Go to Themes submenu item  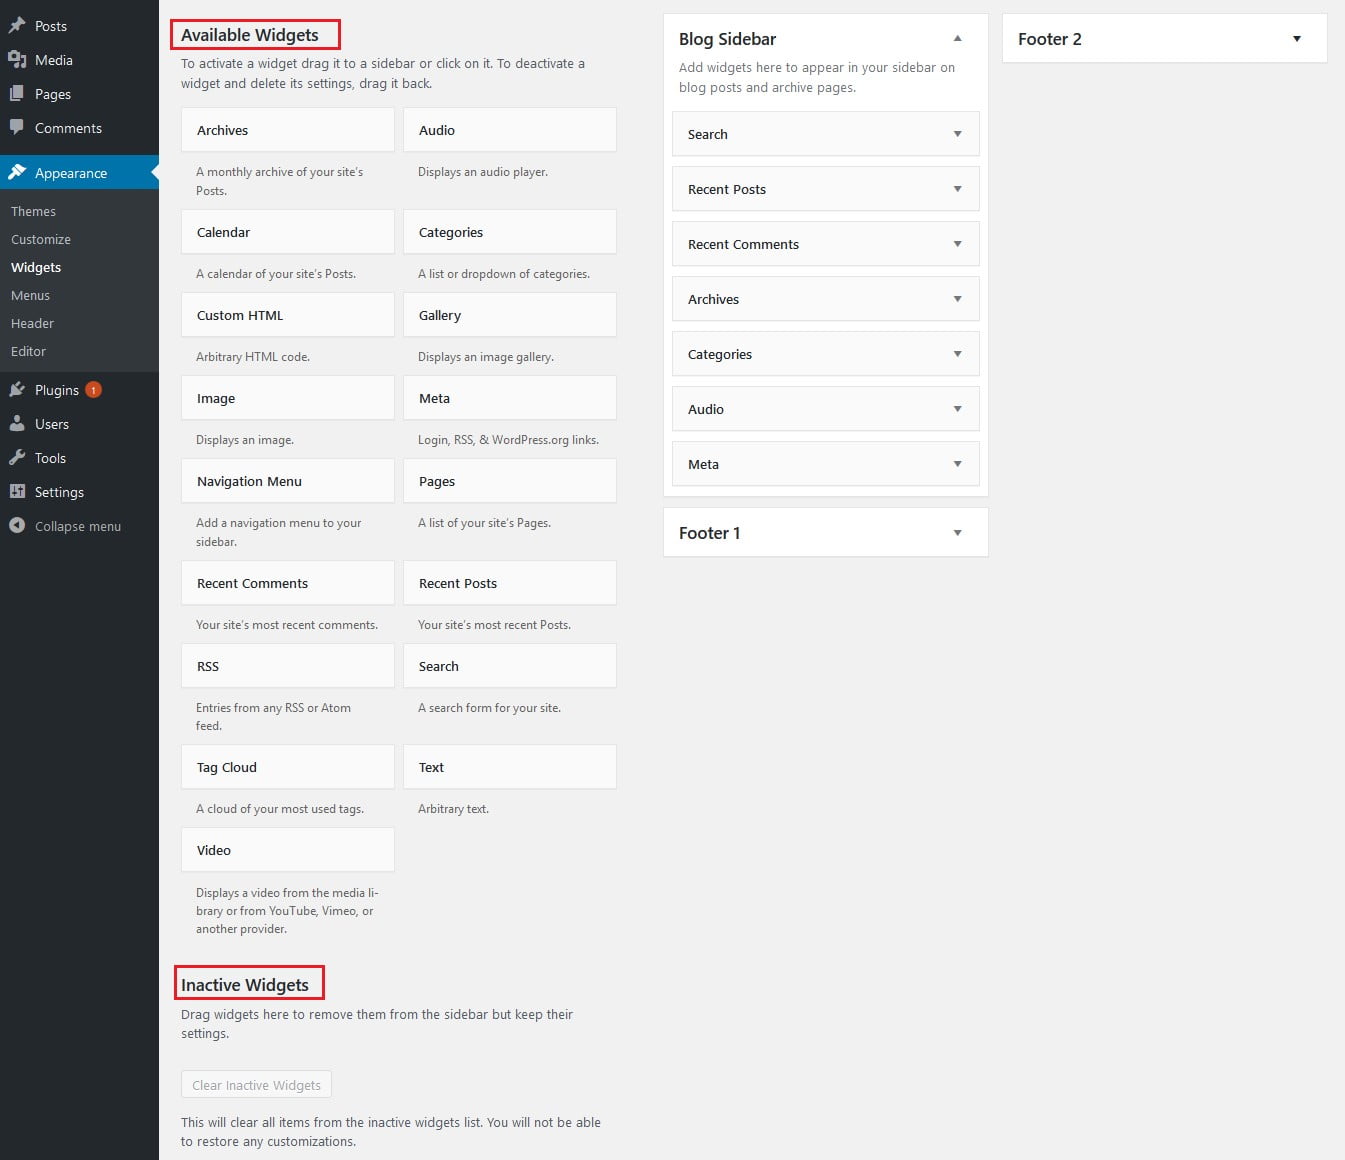33,211
